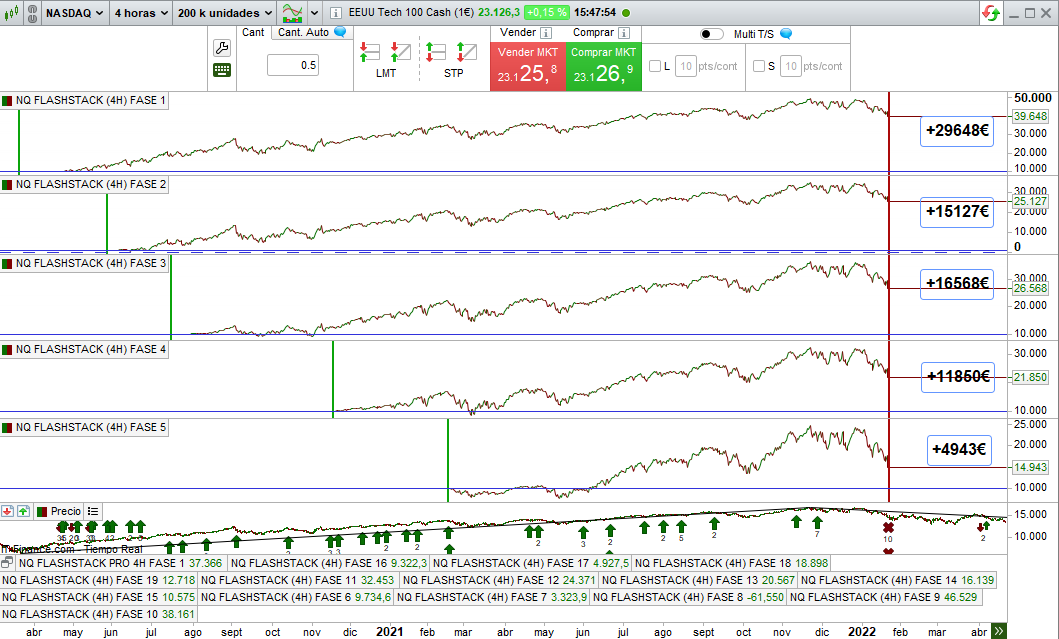The image size is (1059, 639).
Task: Select the Cant tab
Action: [x=253, y=32]
